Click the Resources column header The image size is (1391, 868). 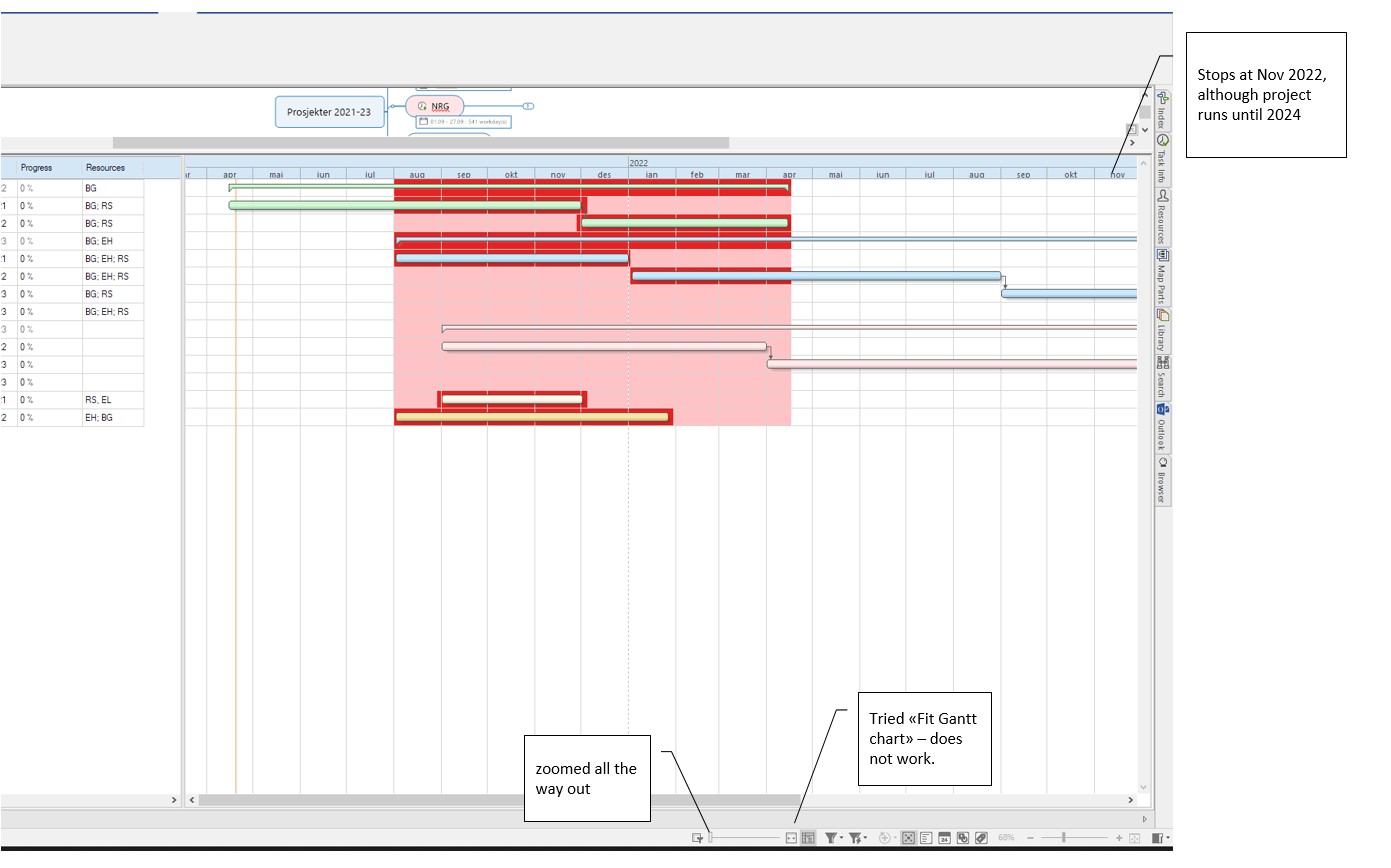(x=112, y=167)
